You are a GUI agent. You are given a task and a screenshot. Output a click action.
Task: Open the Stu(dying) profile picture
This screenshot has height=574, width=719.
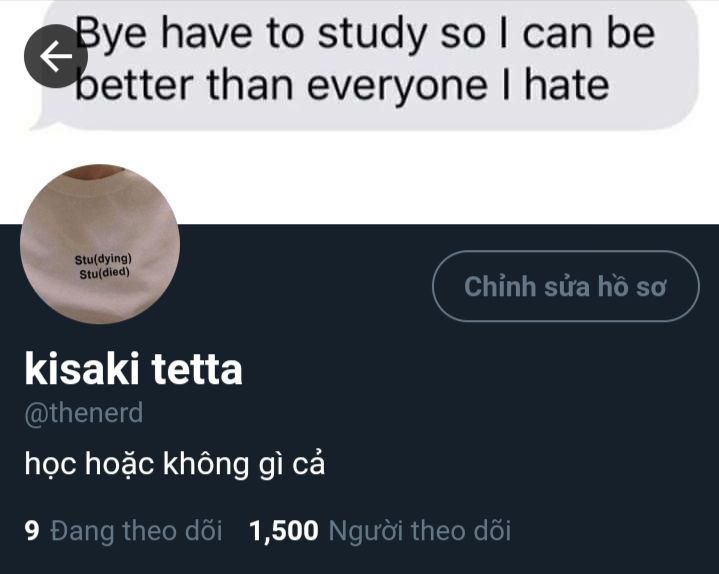100,244
